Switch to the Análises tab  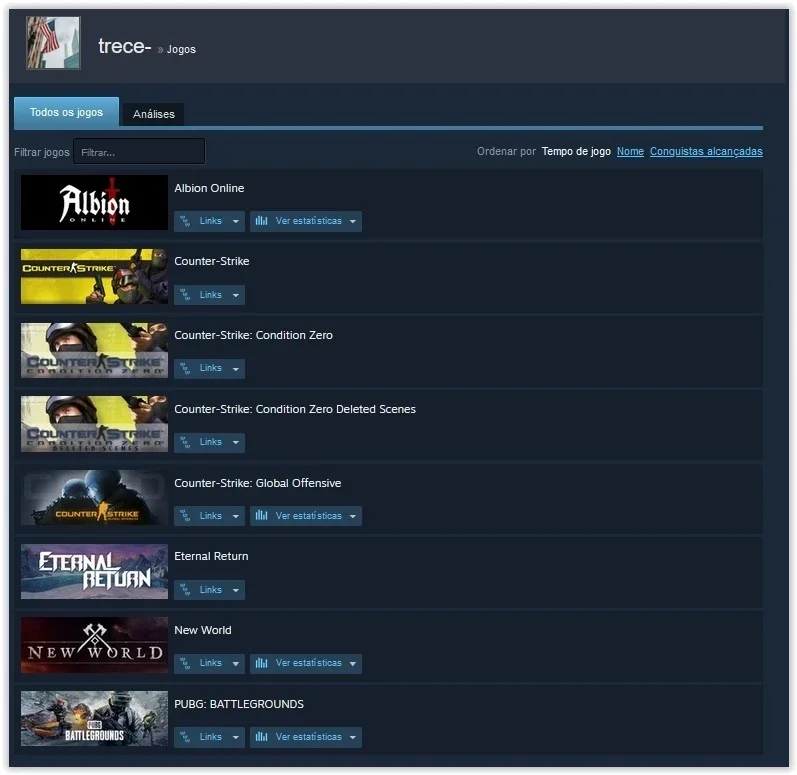click(x=154, y=114)
